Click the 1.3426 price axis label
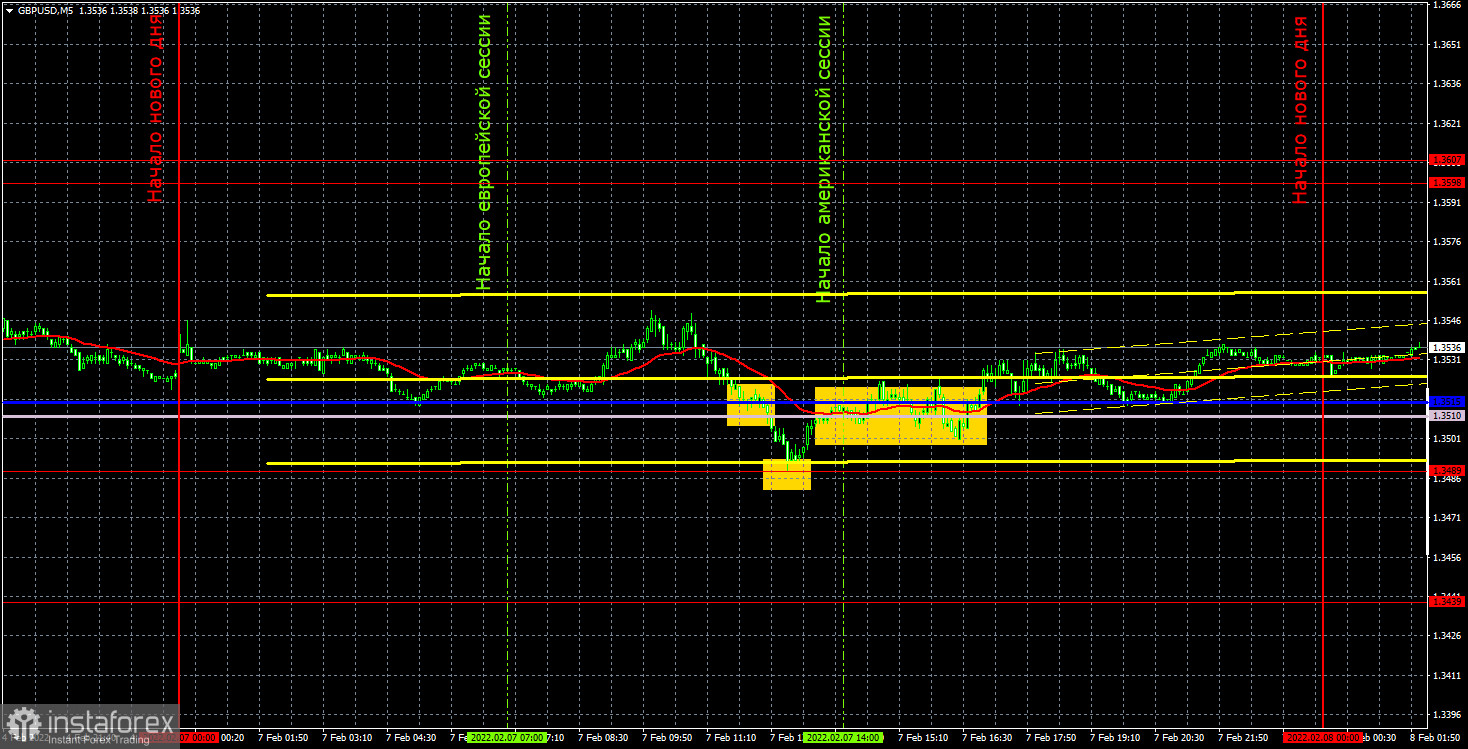This screenshot has height=749, width=1468. click(1447, 636)
